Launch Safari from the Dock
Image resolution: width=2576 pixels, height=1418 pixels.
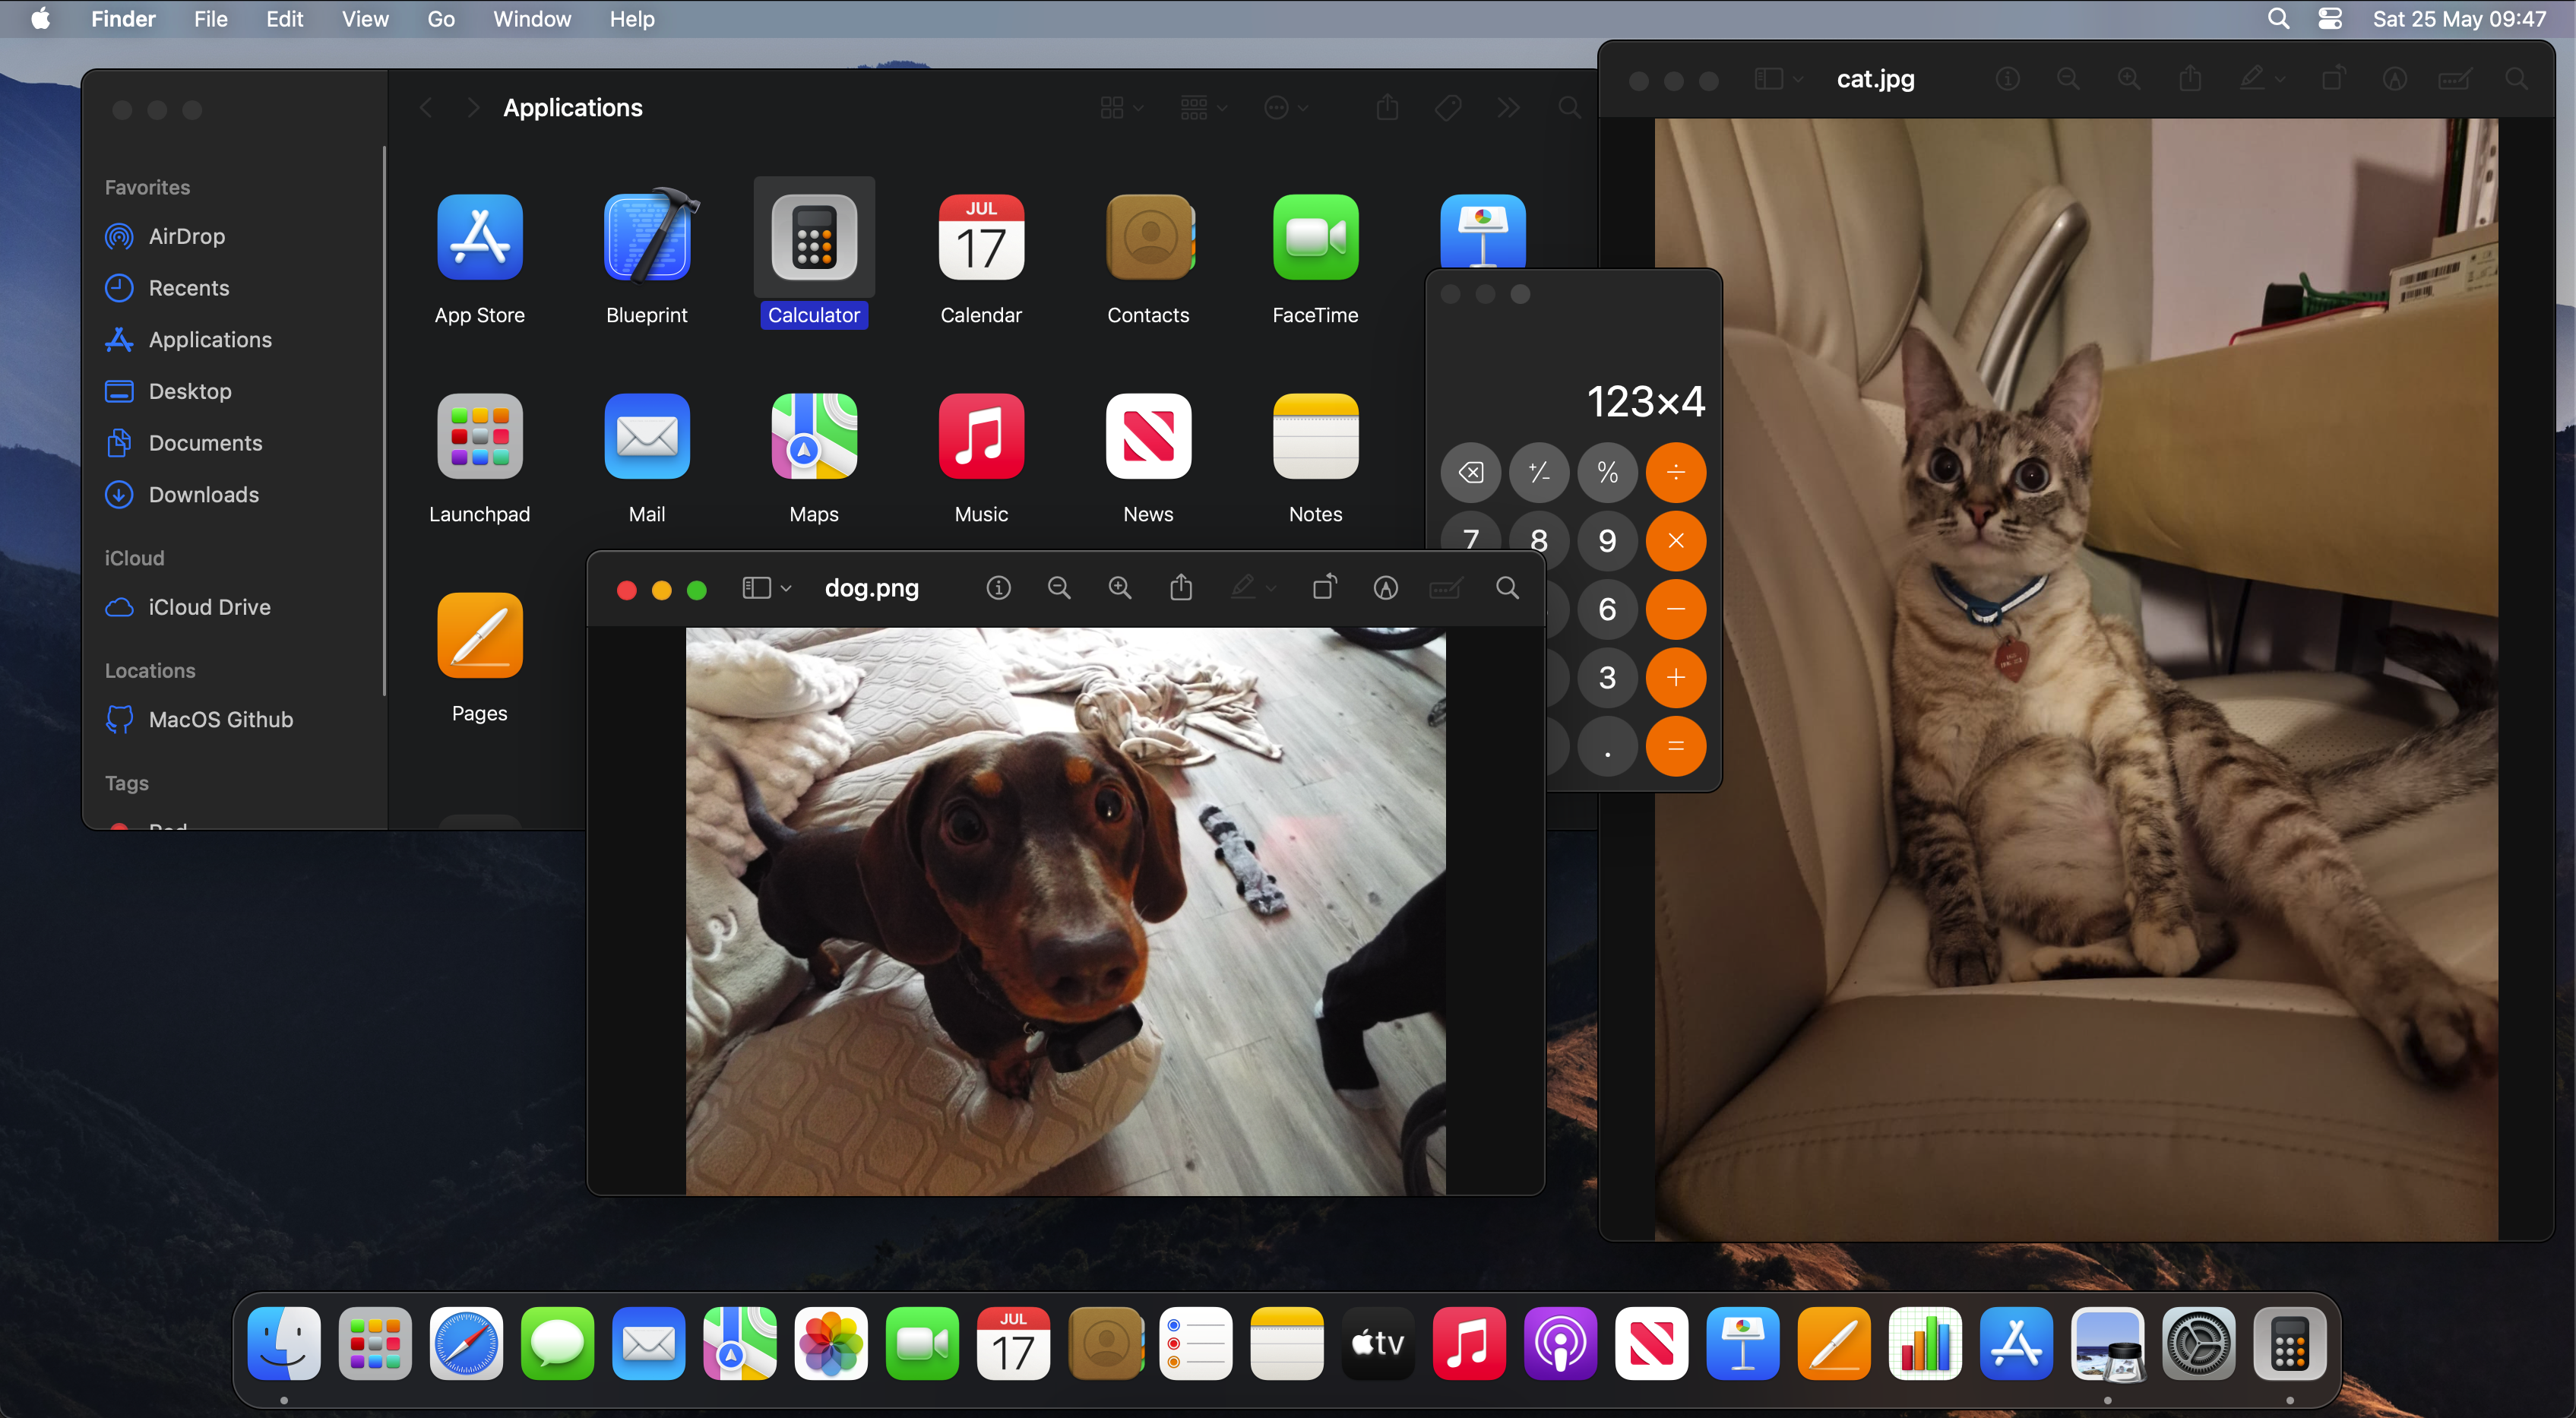(x=466, y=1344)
